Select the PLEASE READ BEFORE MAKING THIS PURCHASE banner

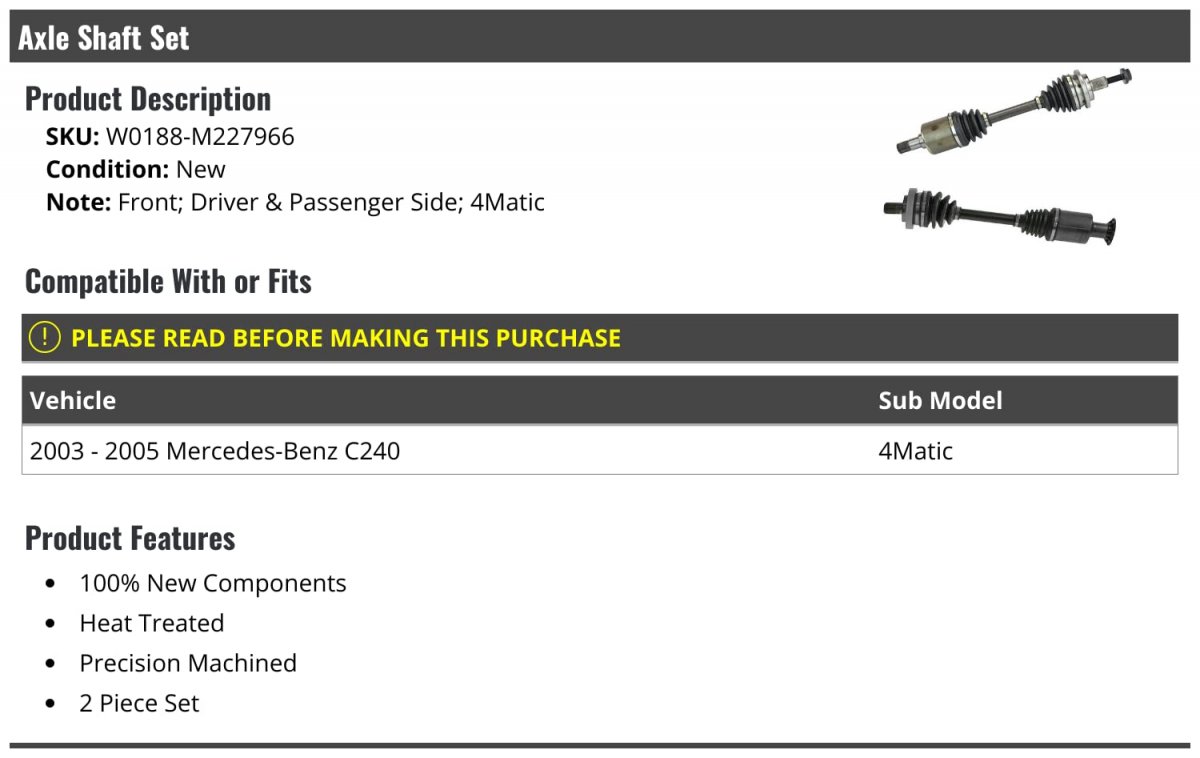[x=600, y=338]
